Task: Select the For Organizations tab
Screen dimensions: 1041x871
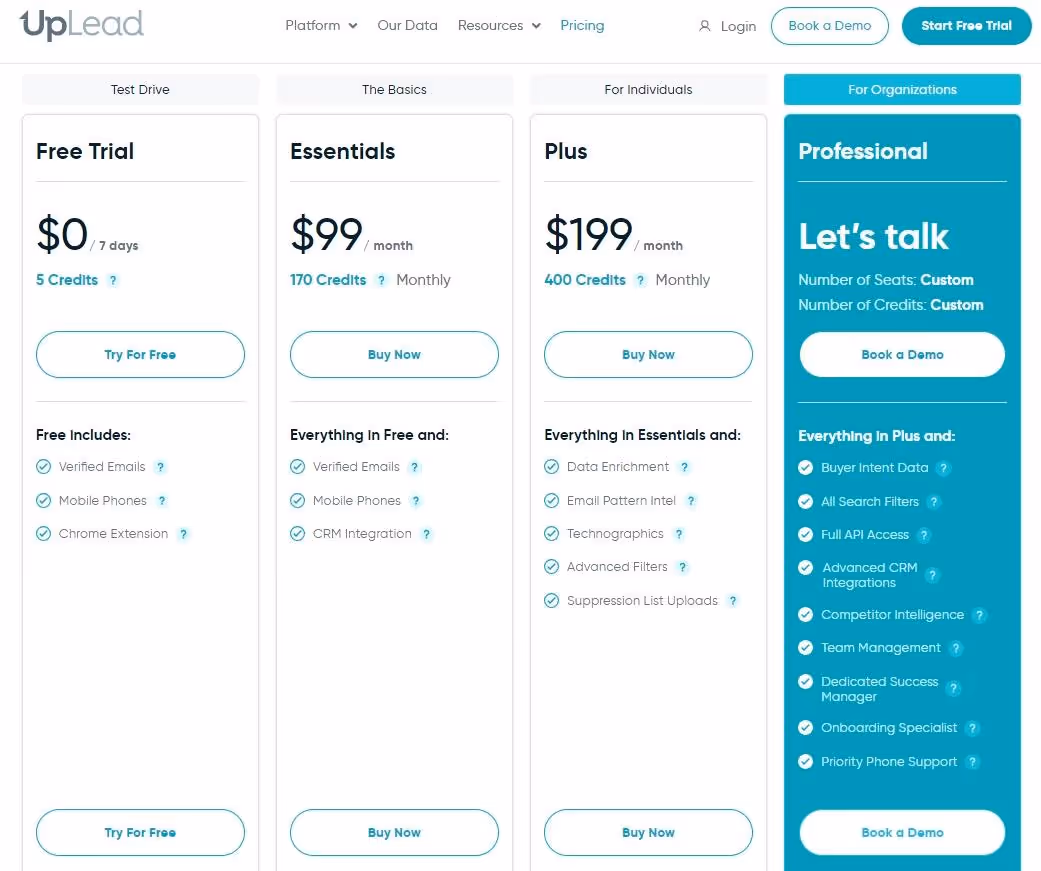Action: (901, 89)
